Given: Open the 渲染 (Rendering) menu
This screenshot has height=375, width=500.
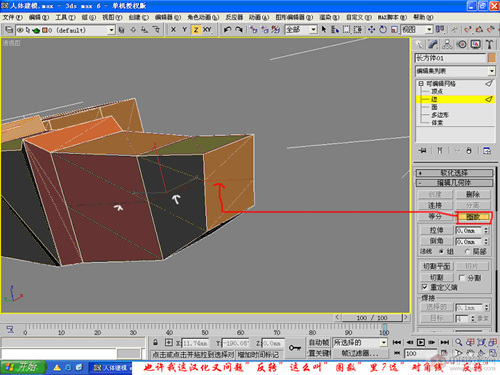Looking at the screenshot, I should [329, 17].
